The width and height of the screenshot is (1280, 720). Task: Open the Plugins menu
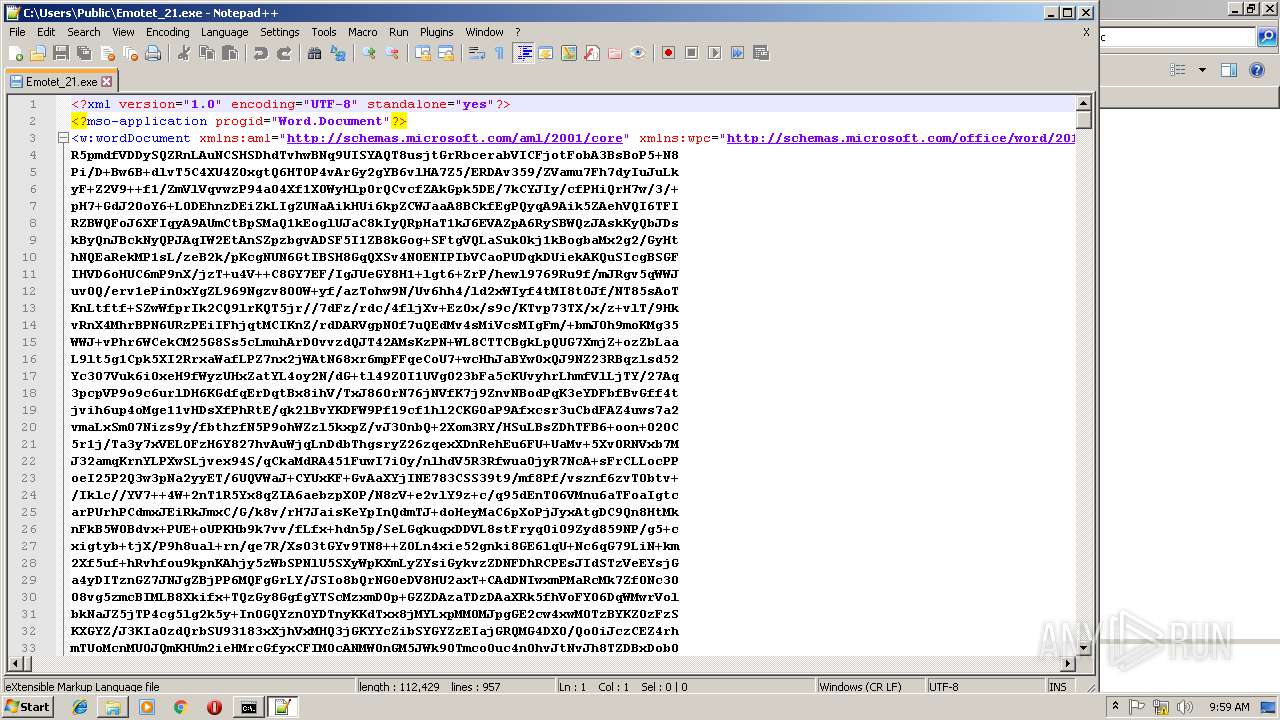pyautogui.click(x=436, y=32)
